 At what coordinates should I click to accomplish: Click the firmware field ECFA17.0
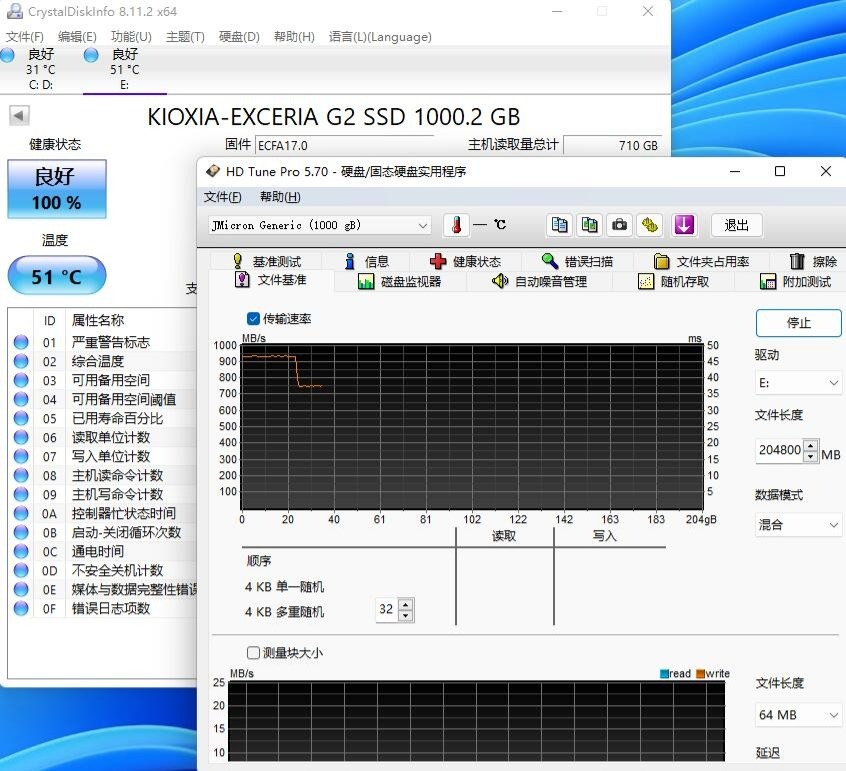click(x=344, y=145)
